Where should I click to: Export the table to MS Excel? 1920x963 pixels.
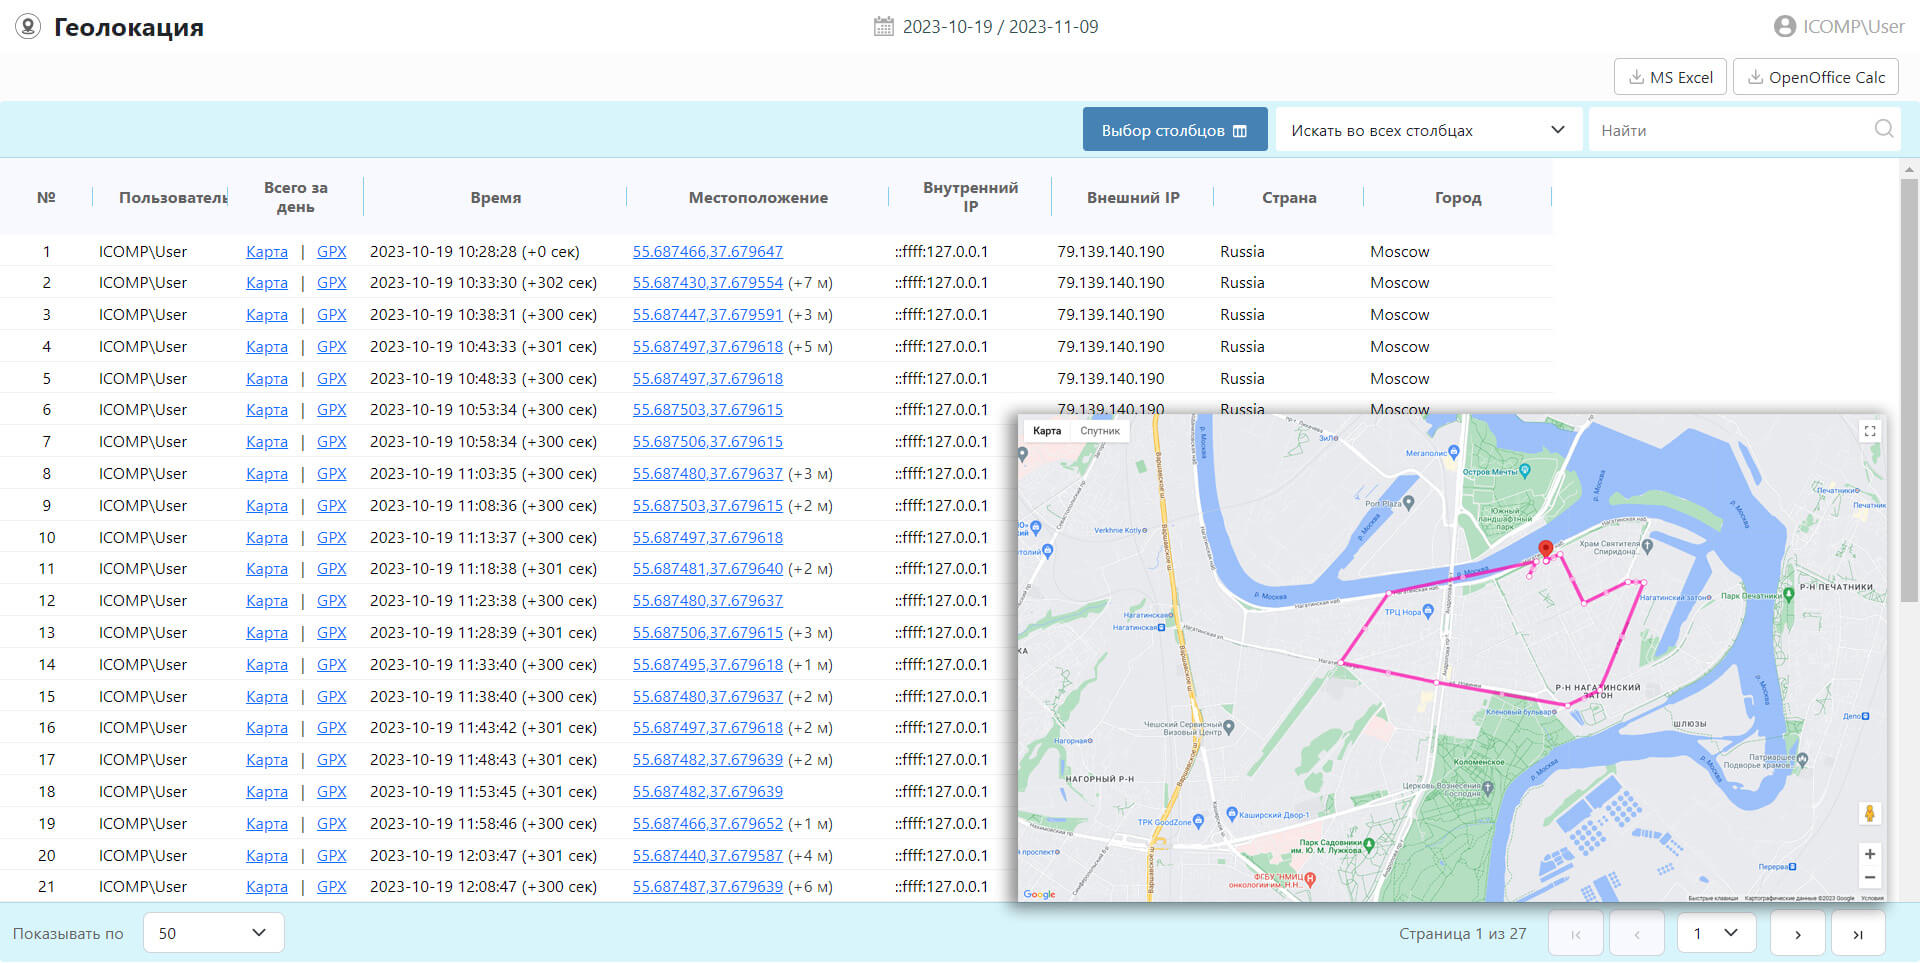pyautogui.click(x=1669, y=77)
